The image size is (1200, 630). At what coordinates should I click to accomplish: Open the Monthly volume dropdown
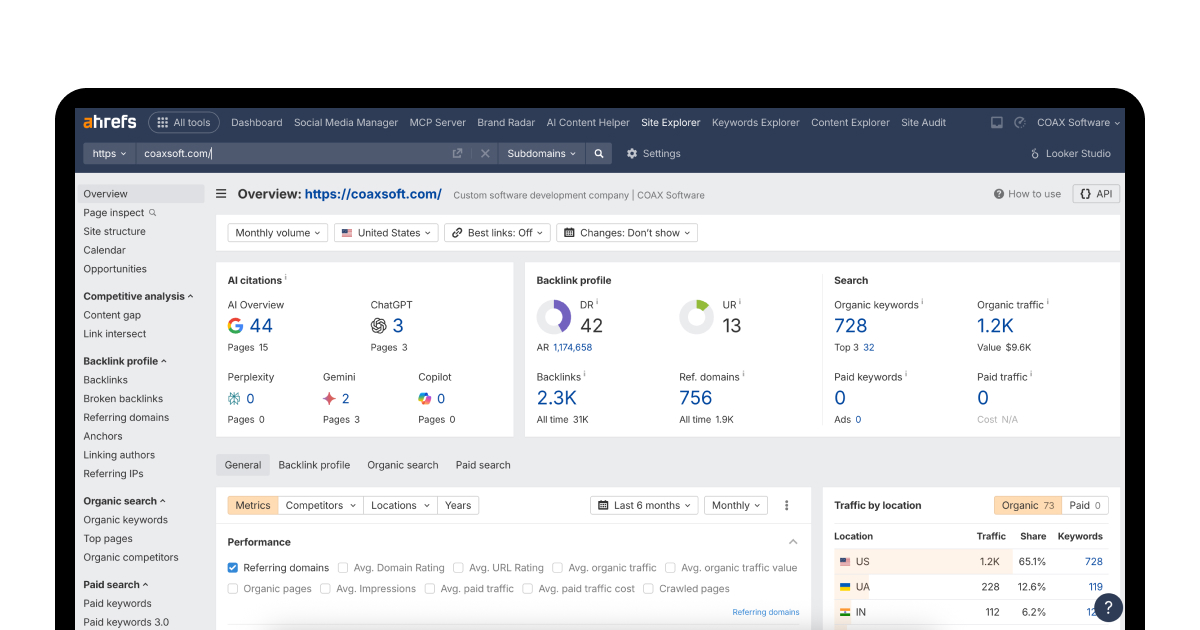(x=278, y=232)
